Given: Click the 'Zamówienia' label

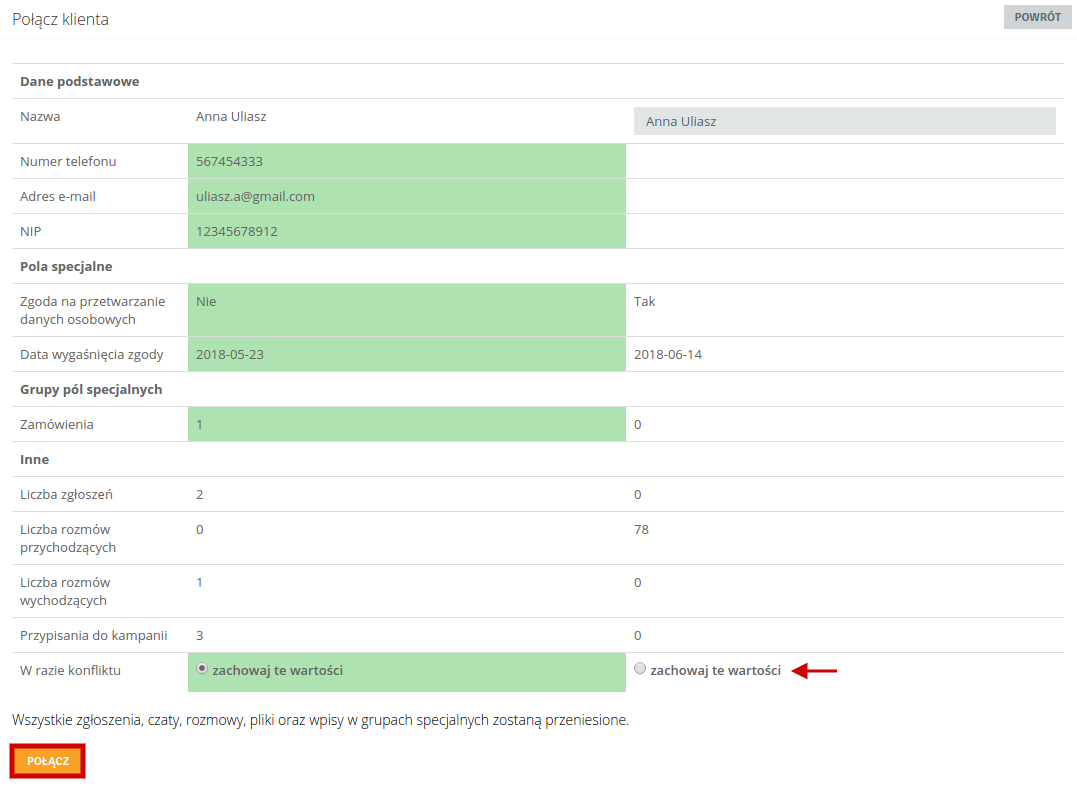Looking at the screenshot, I should point(56,424).
